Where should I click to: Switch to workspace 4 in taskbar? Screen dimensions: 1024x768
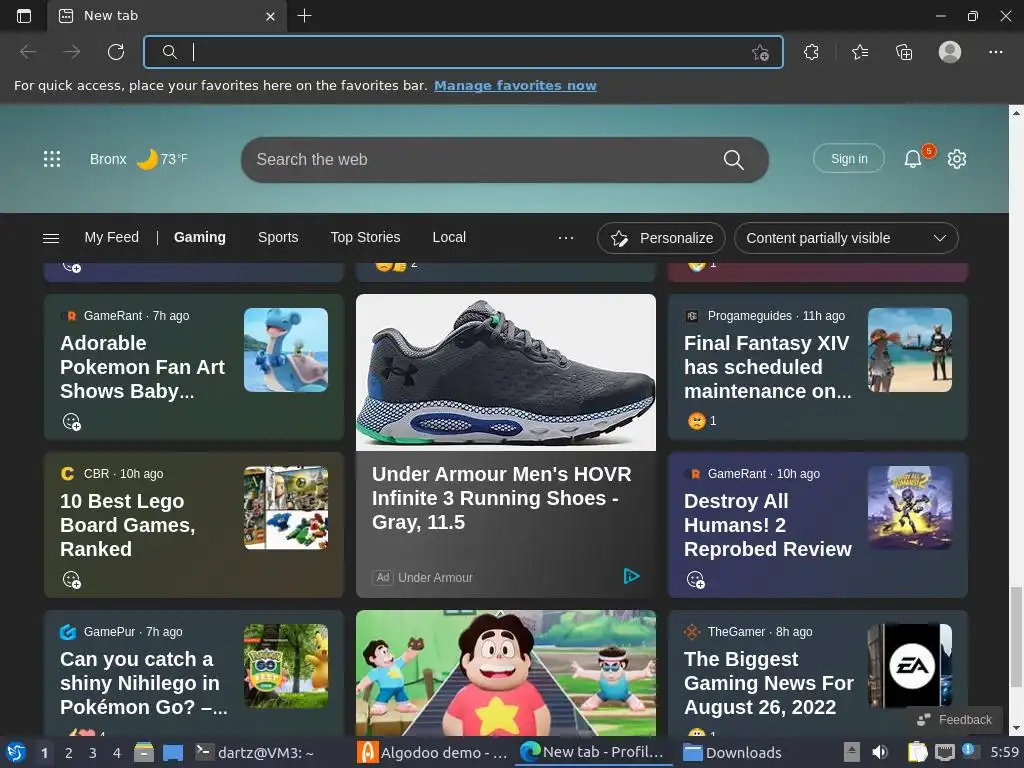pyautogui.click(x=116, y=753)
